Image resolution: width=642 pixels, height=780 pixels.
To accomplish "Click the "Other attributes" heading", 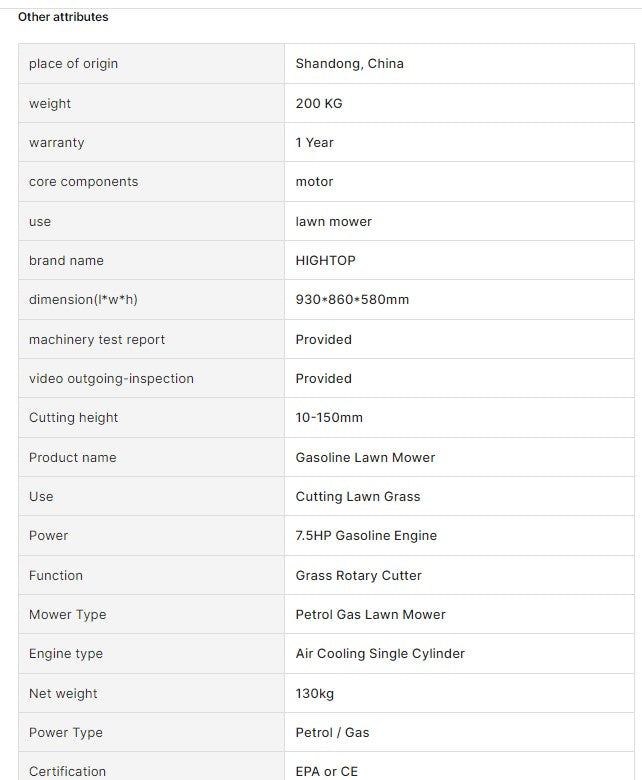I will click(x=63, y=17).
